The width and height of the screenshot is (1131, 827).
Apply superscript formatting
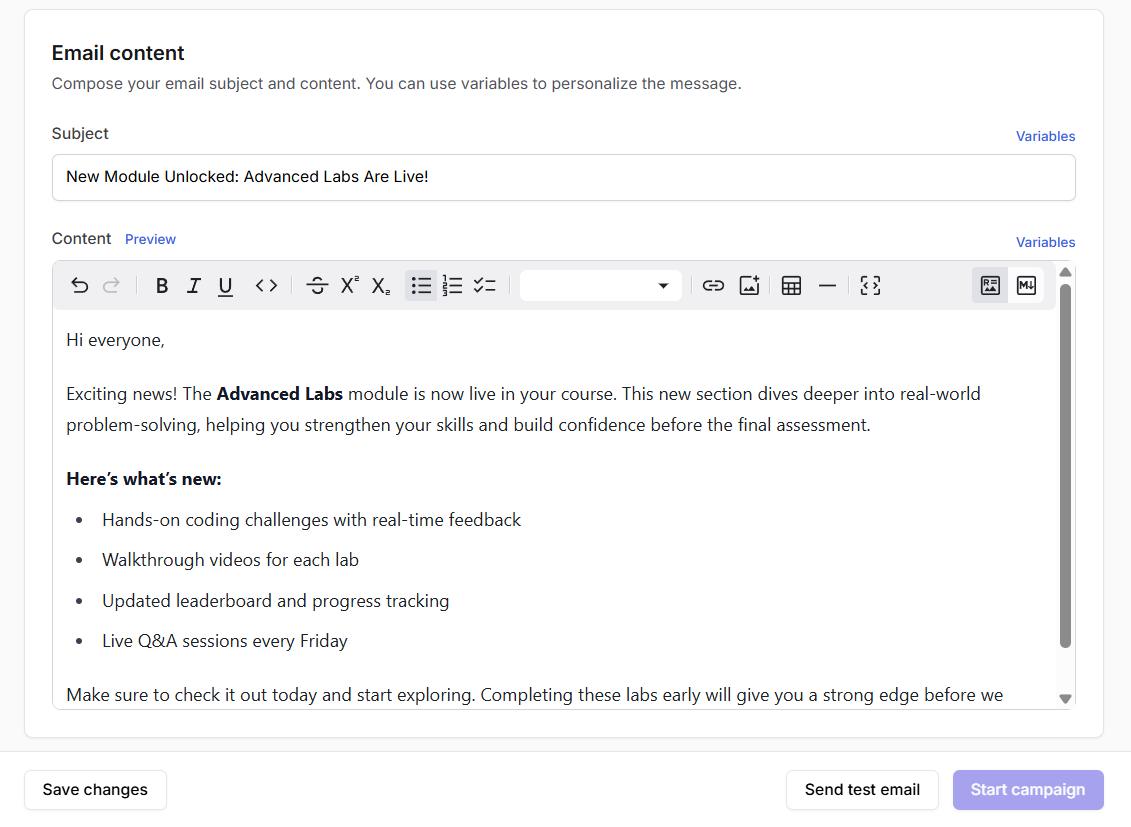pos(349,286)
